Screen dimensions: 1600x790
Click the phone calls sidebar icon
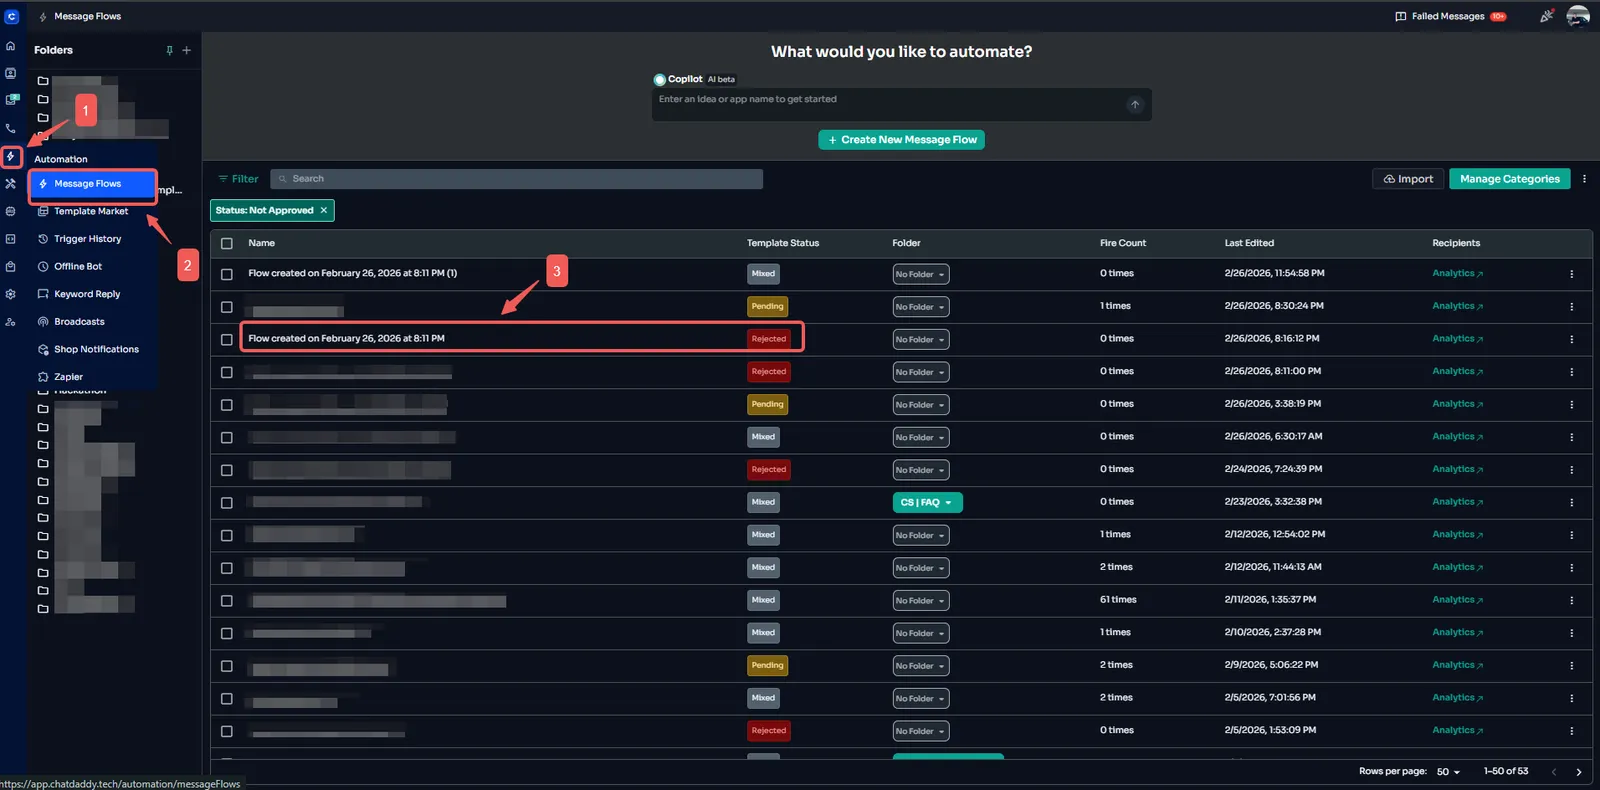(x=11, y=128)
